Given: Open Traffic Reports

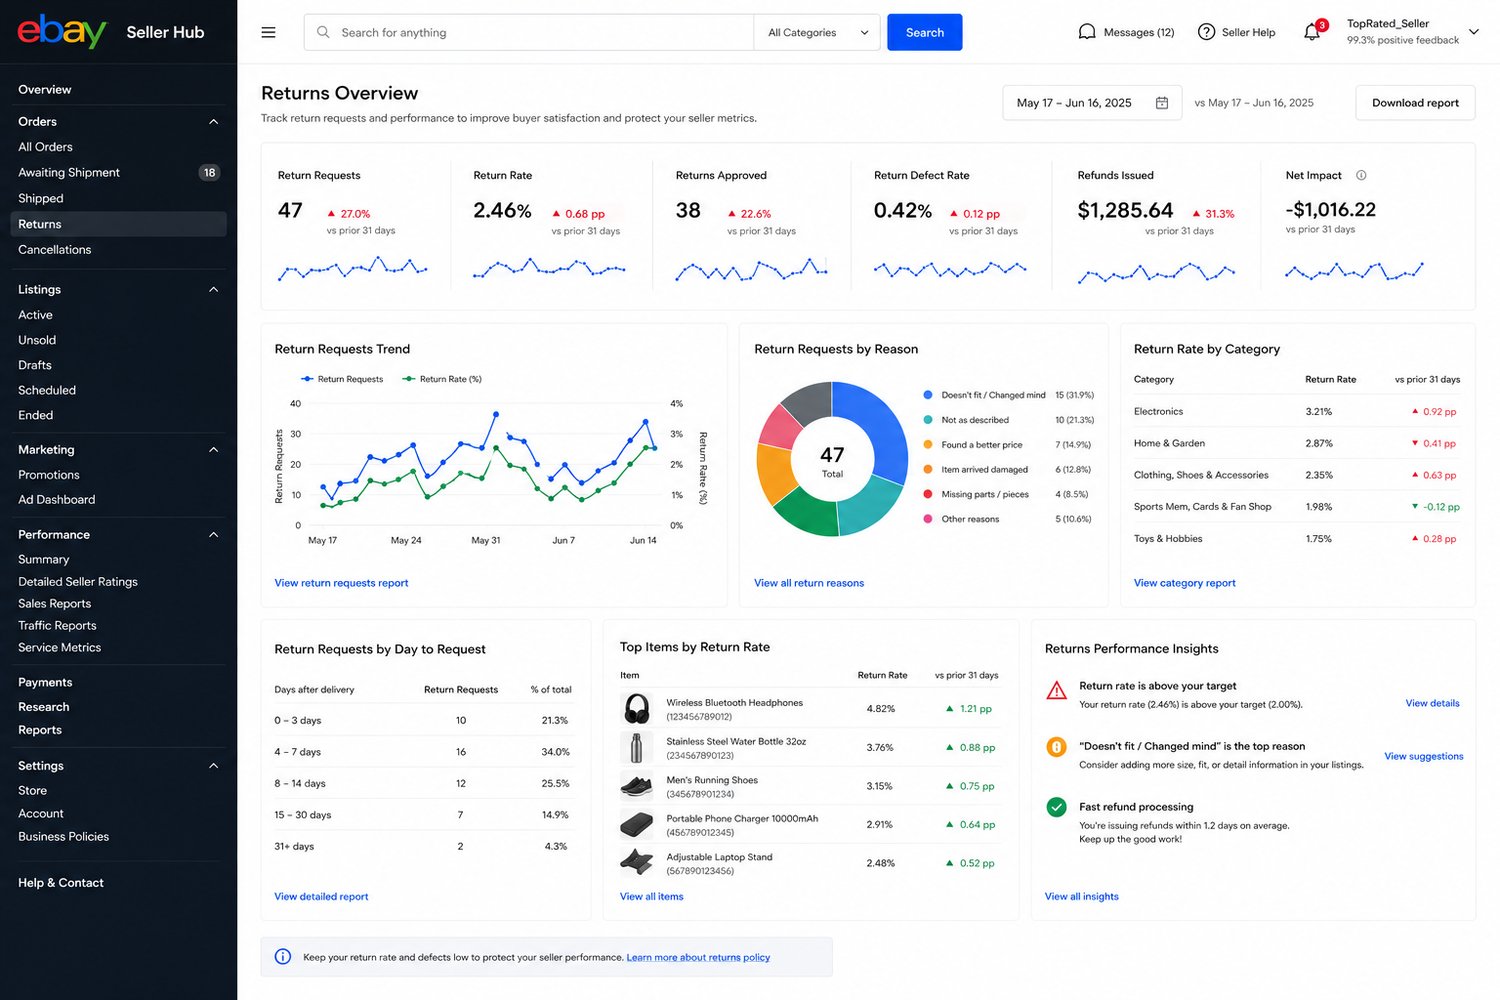Looking at the screenshot, I should [57, 626].
